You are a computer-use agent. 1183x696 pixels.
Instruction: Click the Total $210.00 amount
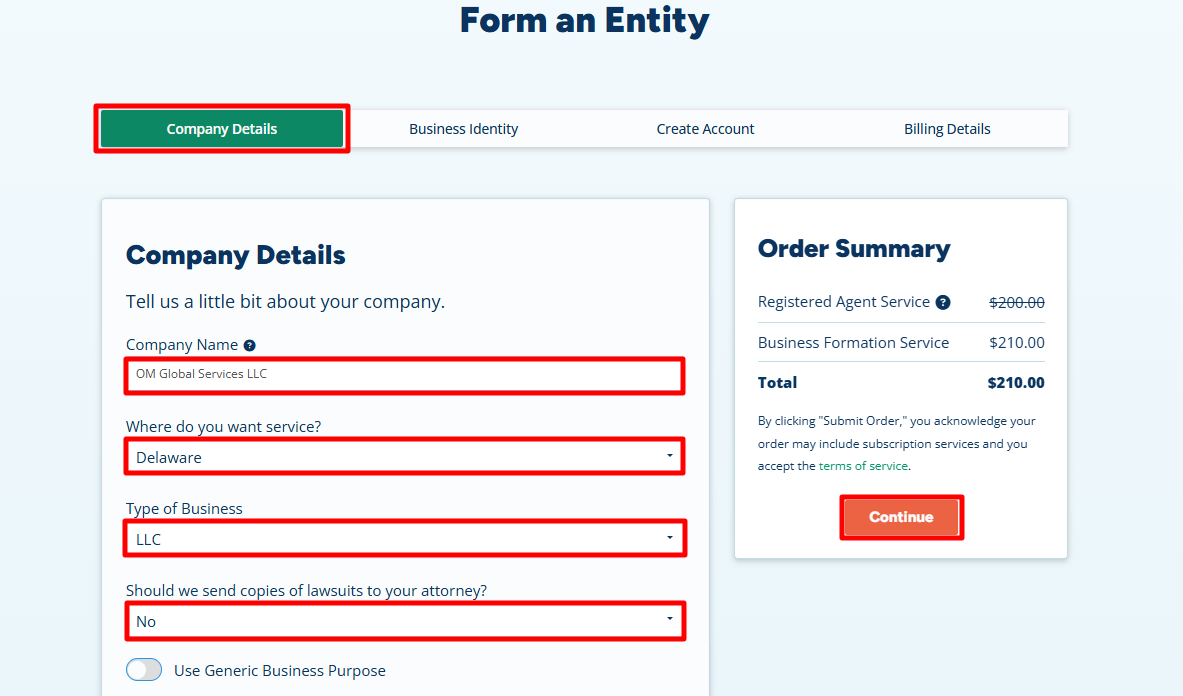[1016, 382]
